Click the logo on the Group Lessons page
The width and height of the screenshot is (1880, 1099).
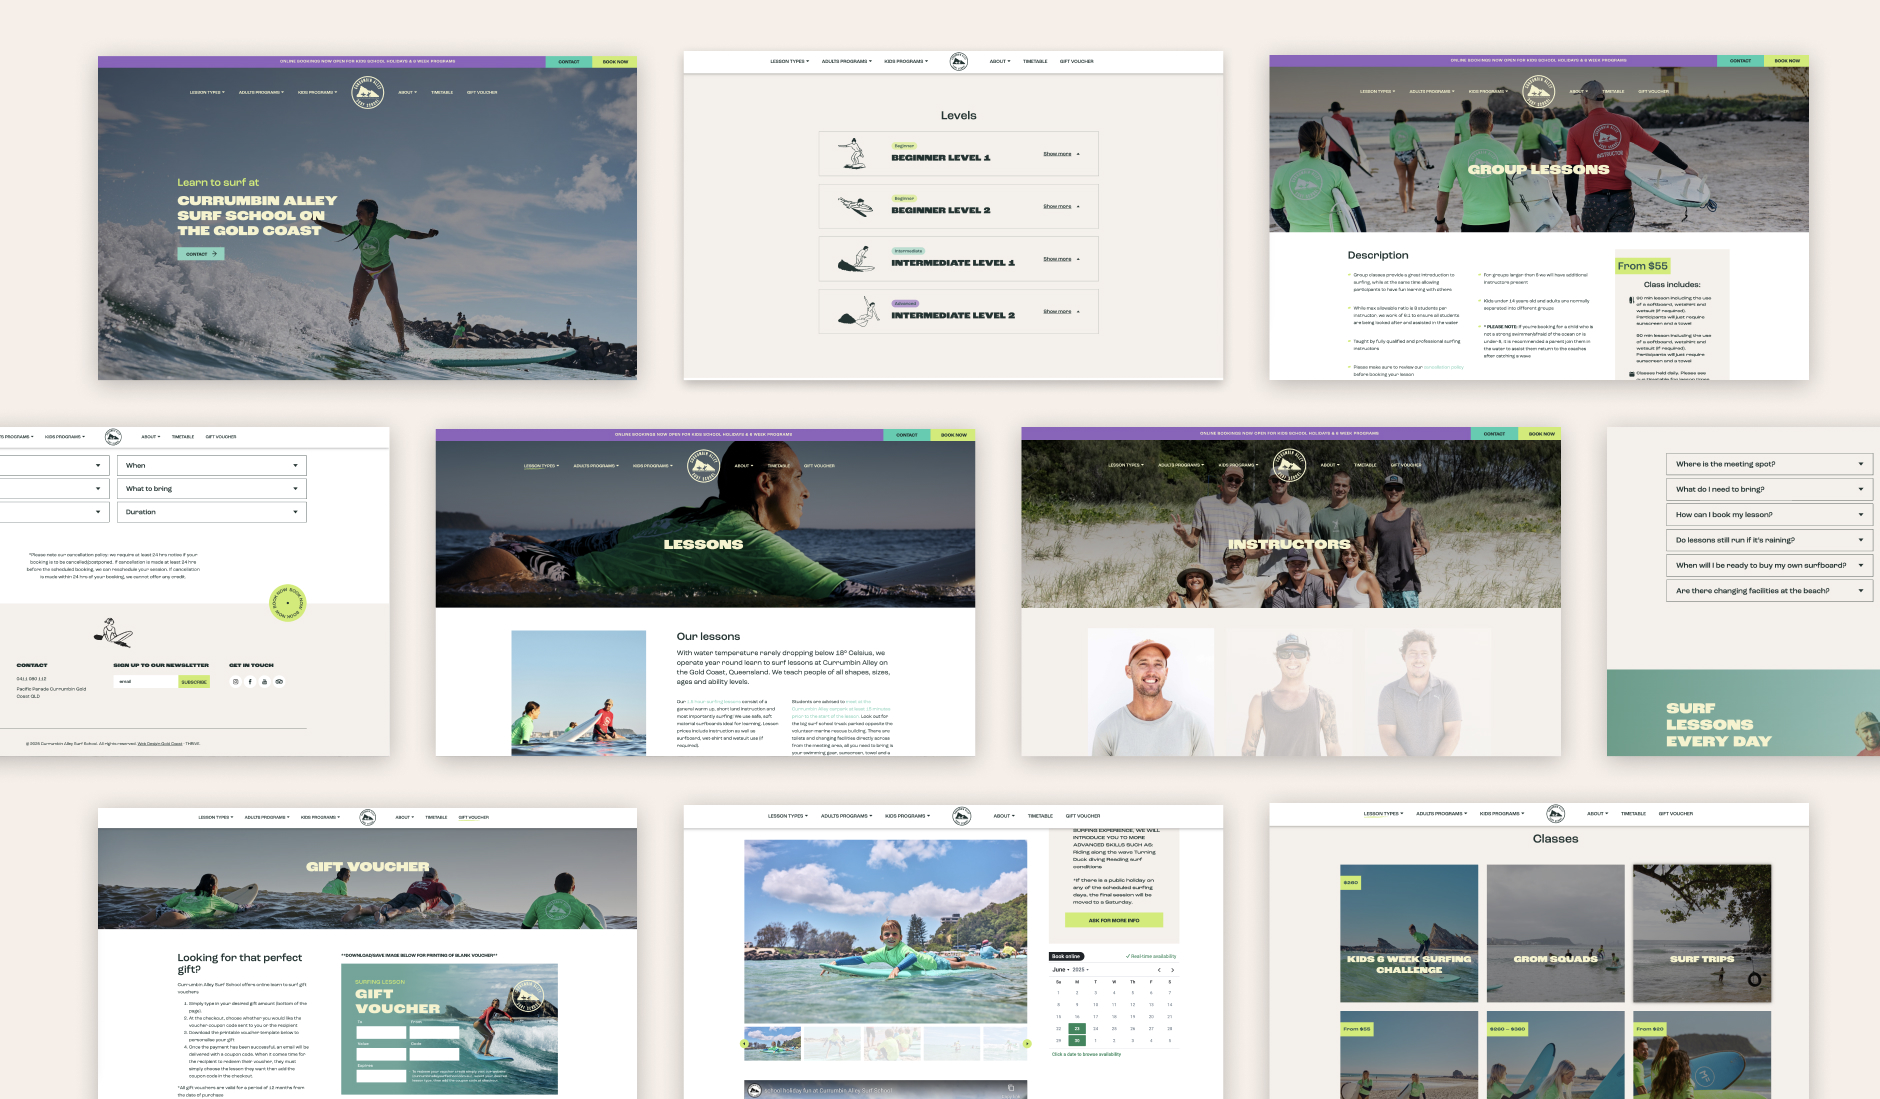pos(1539,91)
